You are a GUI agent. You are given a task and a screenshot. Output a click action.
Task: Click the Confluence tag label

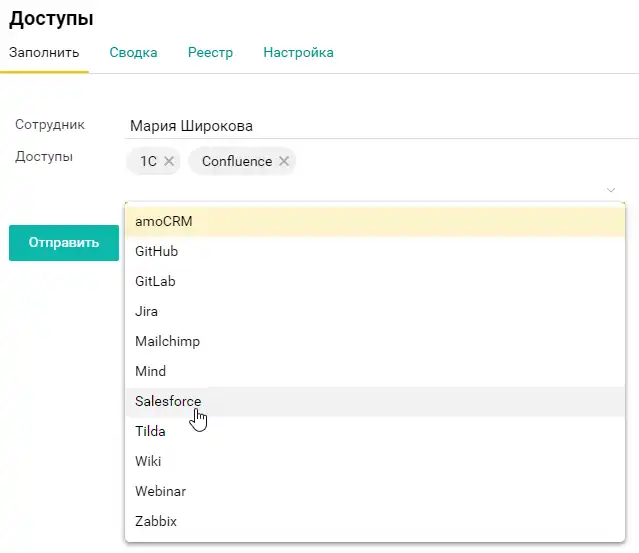pos(237,161)
